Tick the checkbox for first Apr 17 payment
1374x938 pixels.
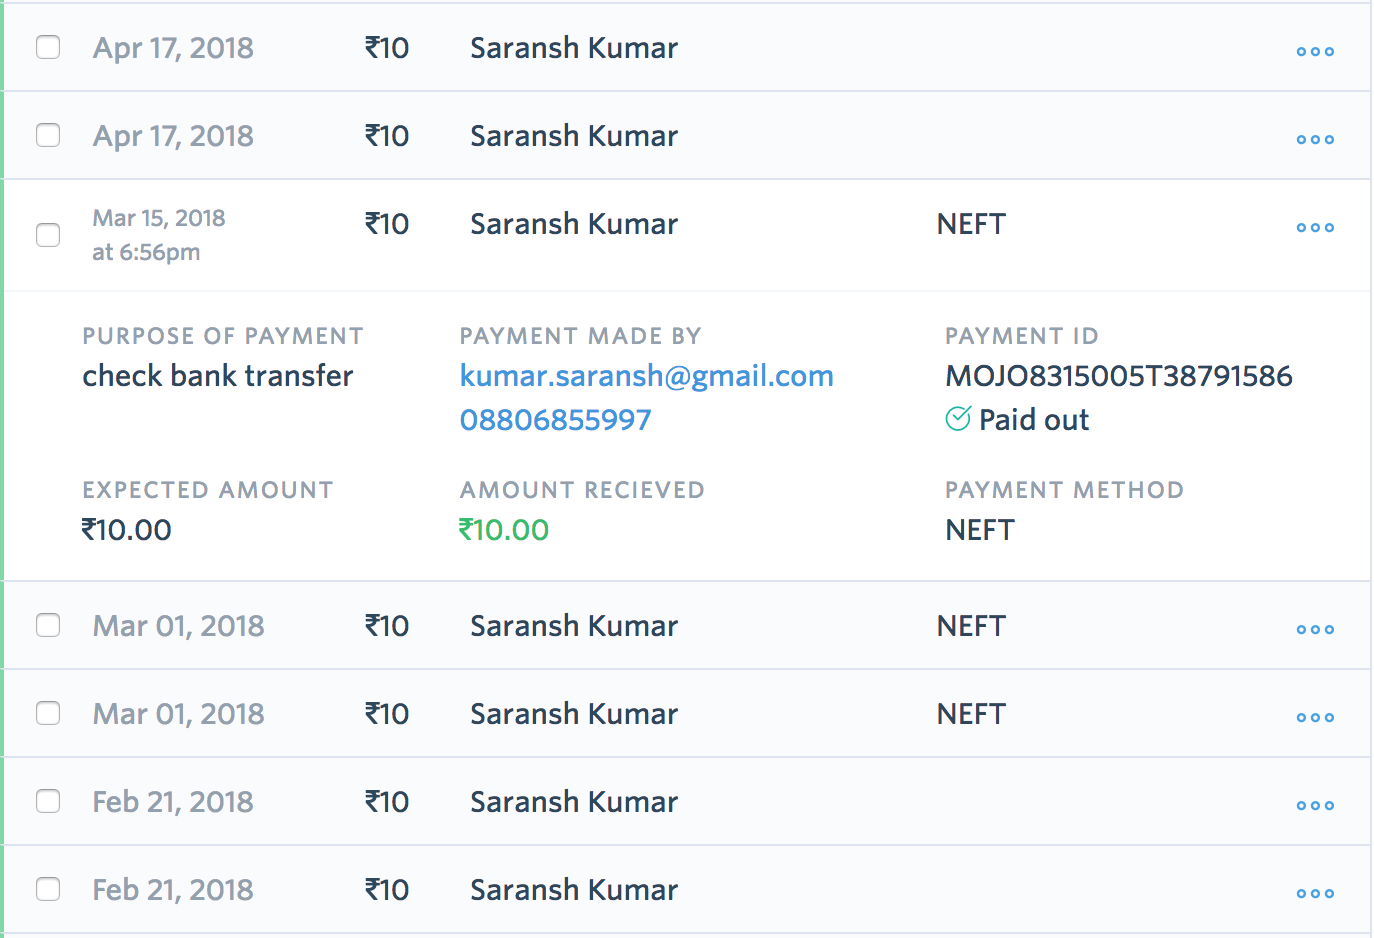coord(48,47)
